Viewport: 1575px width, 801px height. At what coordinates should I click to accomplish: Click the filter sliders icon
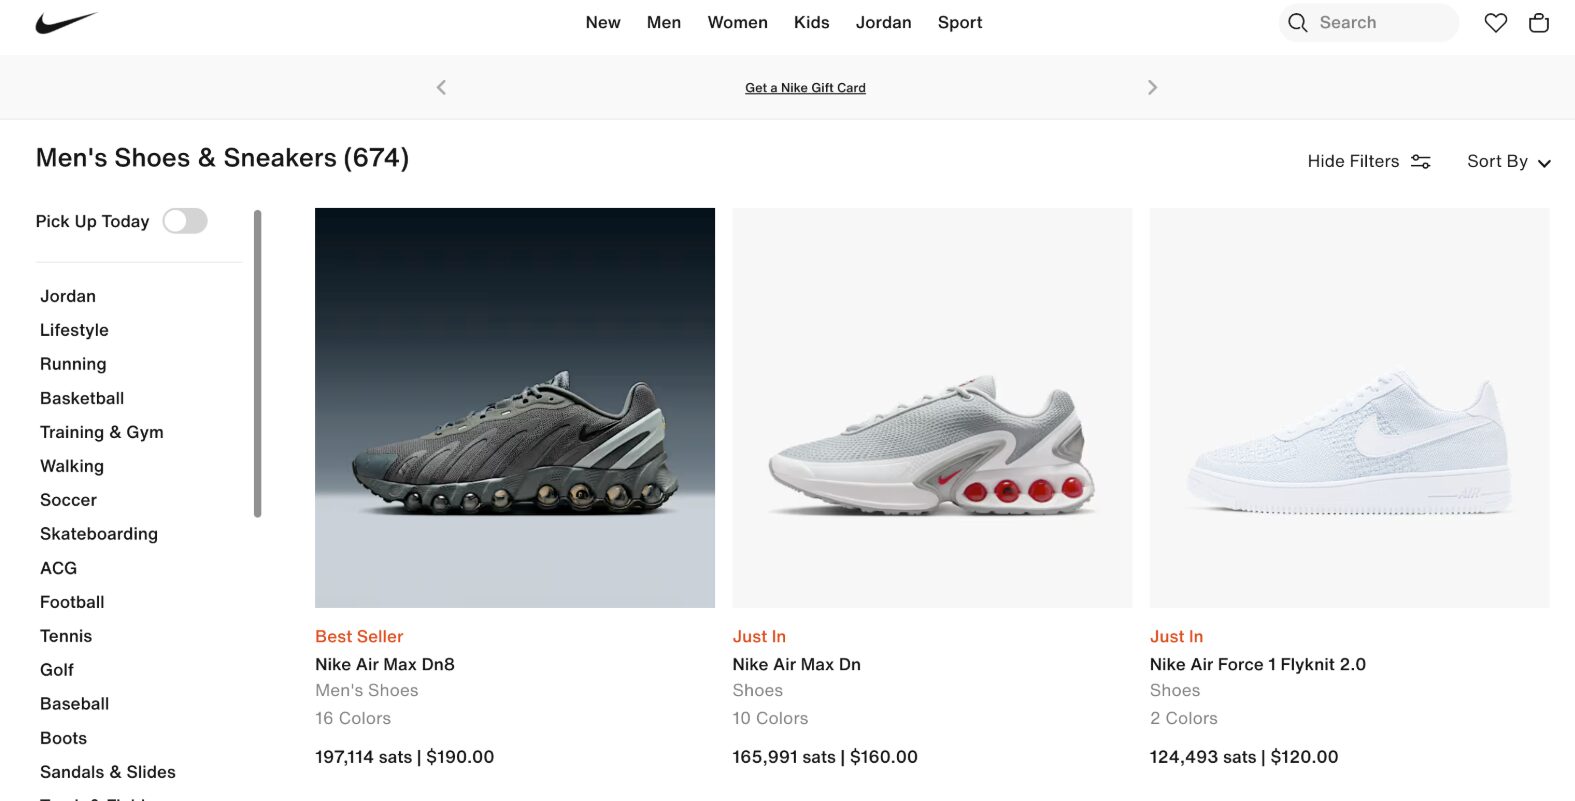coord(1420,161)
